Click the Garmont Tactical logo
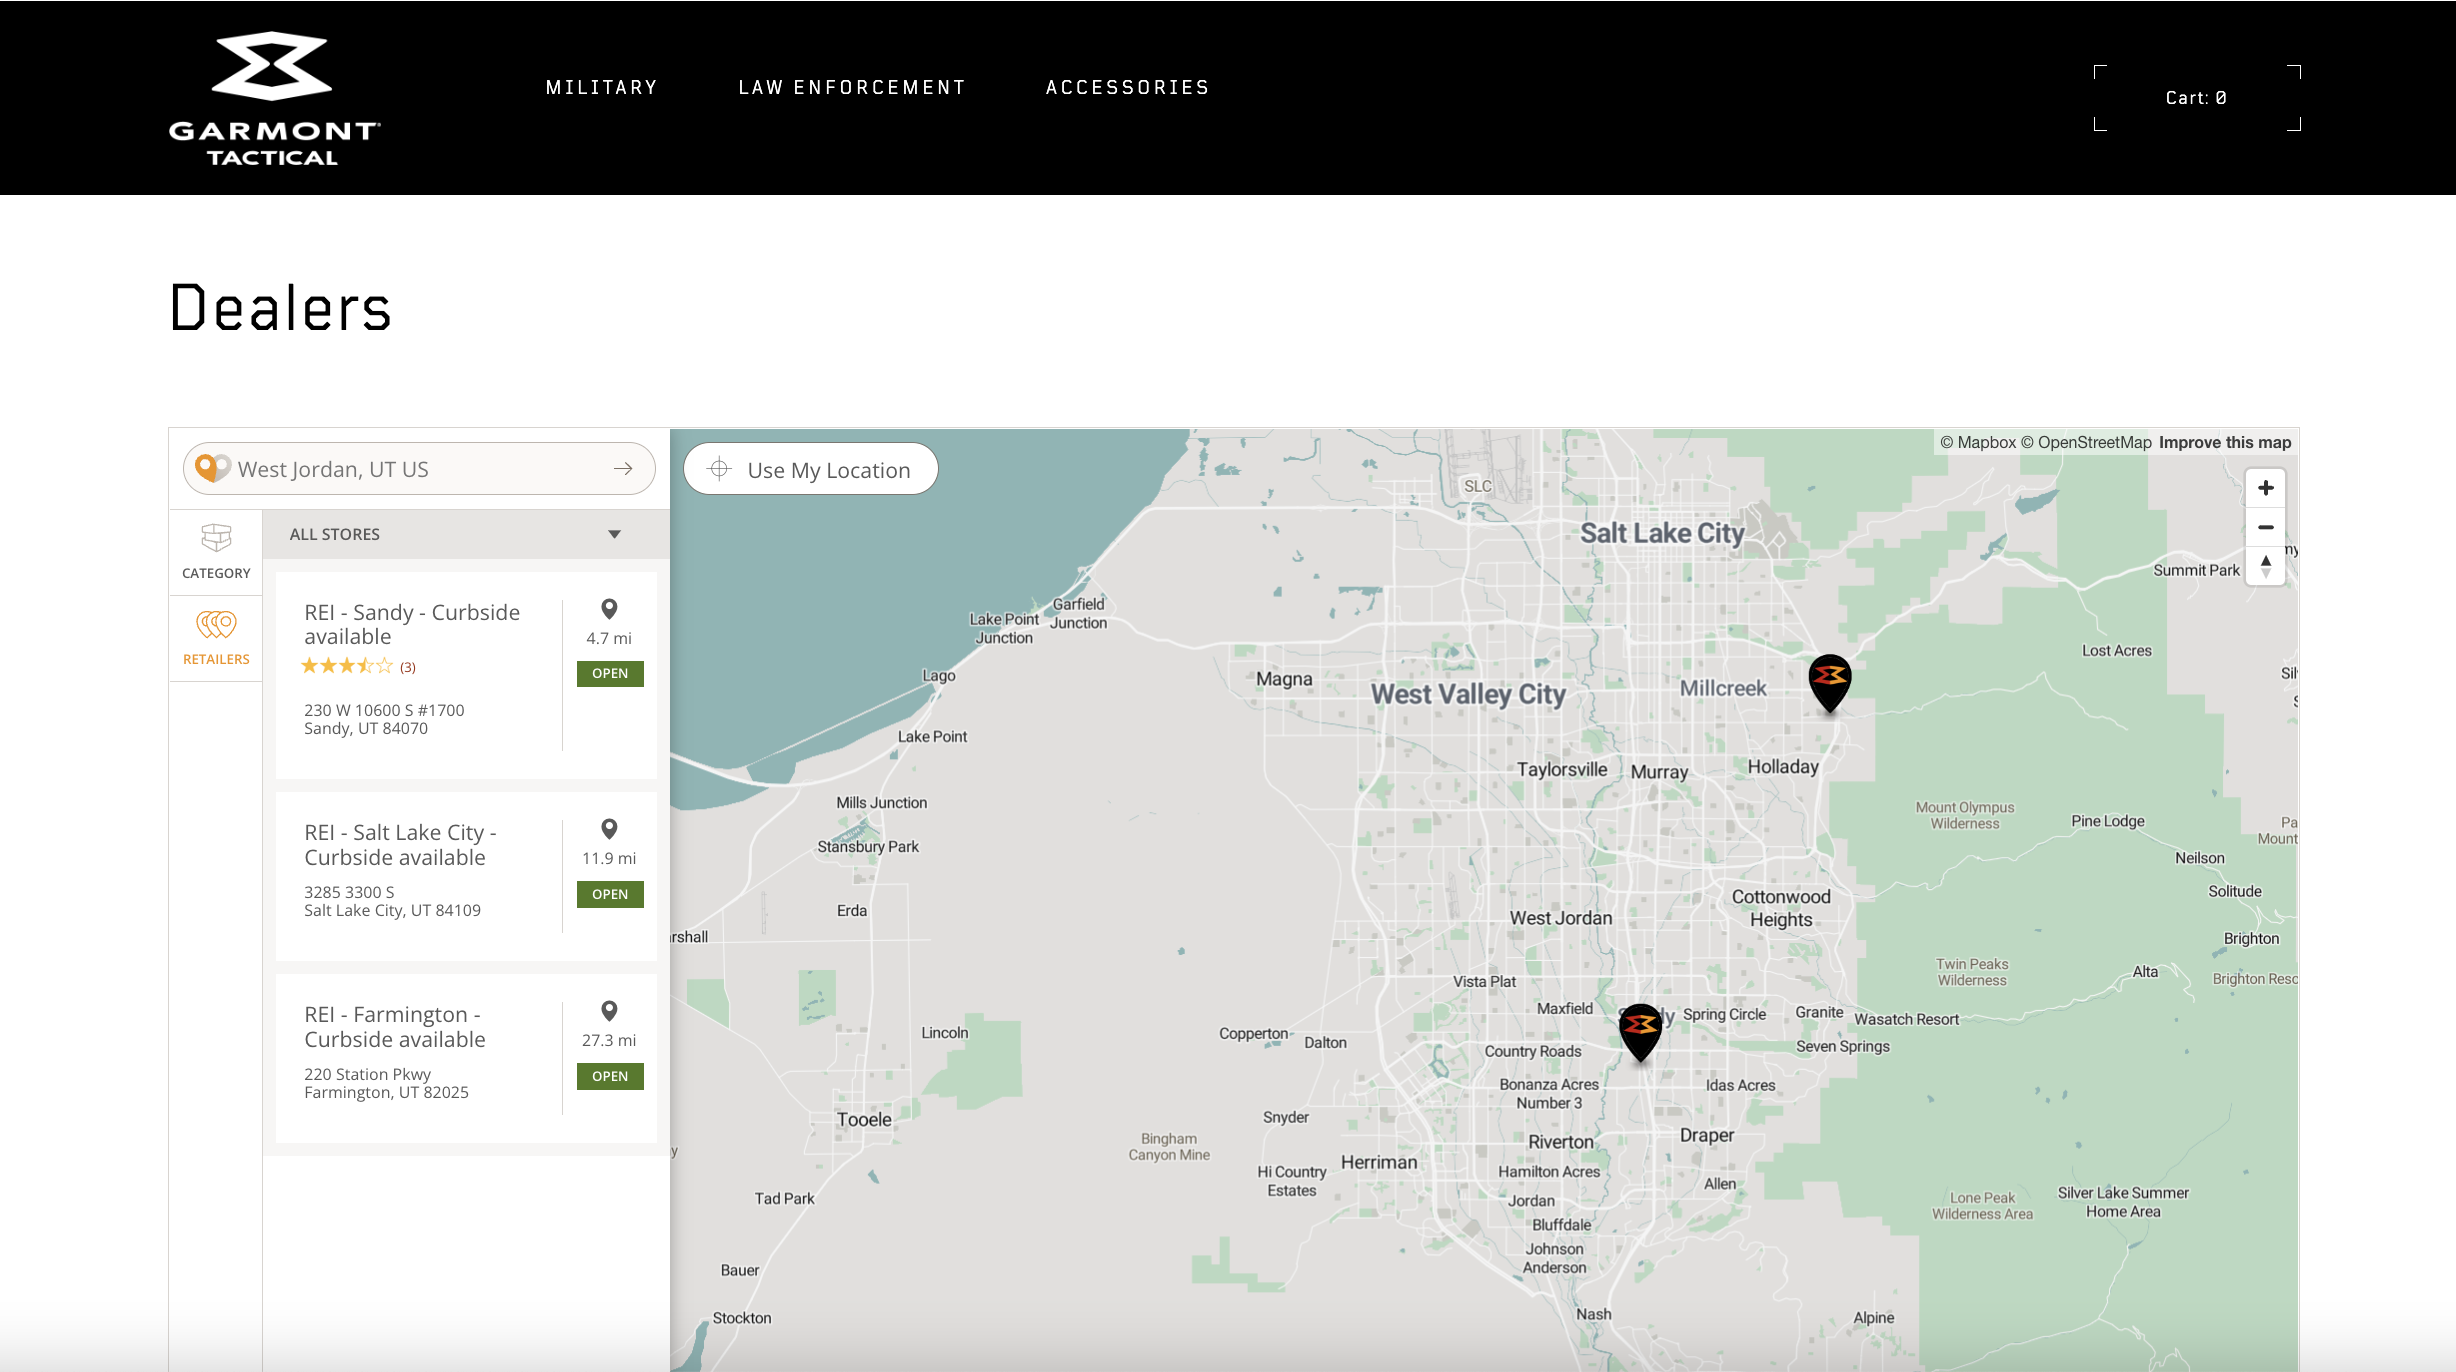This screenshot has height=1372, width=2456. pos(272,97)
